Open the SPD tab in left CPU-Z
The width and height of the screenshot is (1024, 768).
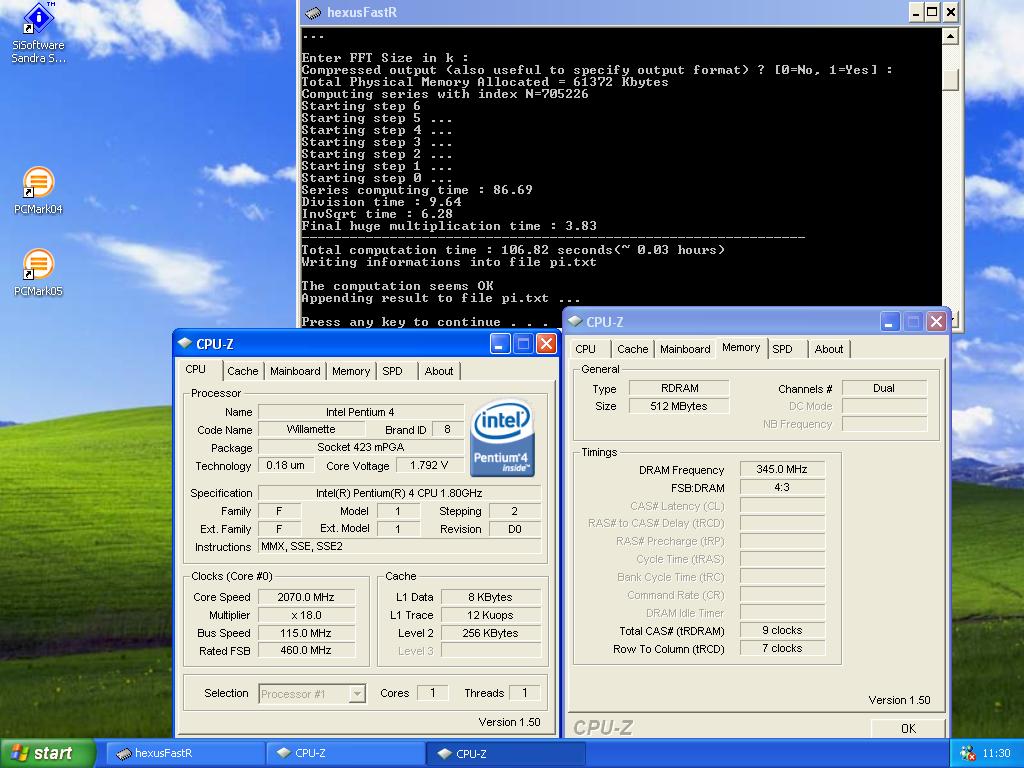pos(392,371)
